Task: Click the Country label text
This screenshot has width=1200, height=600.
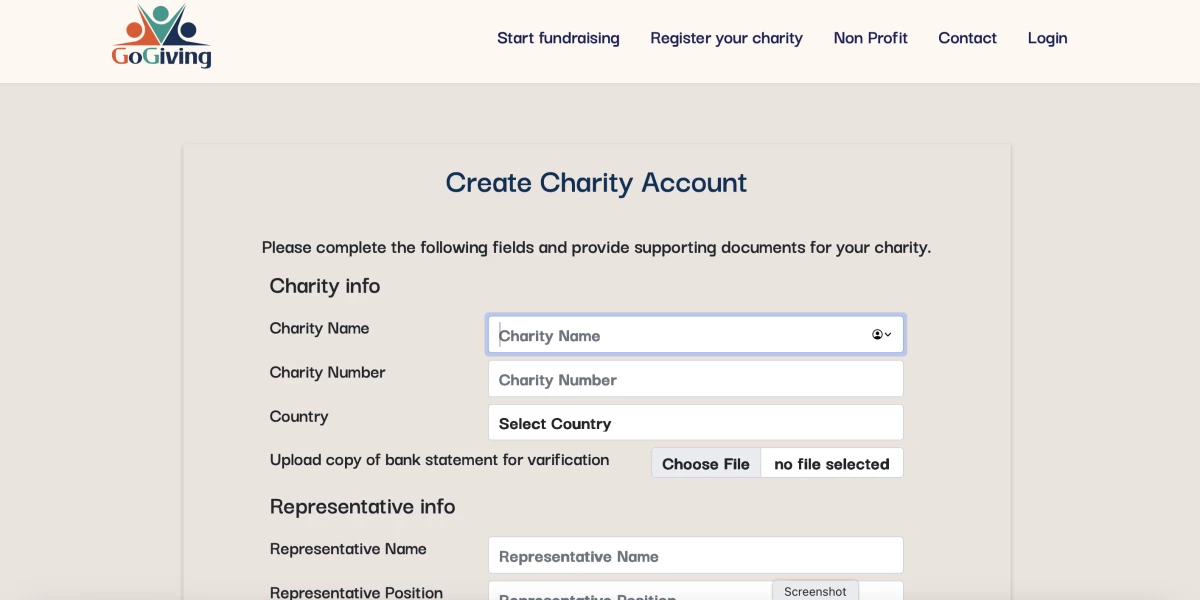Action: 298,416
